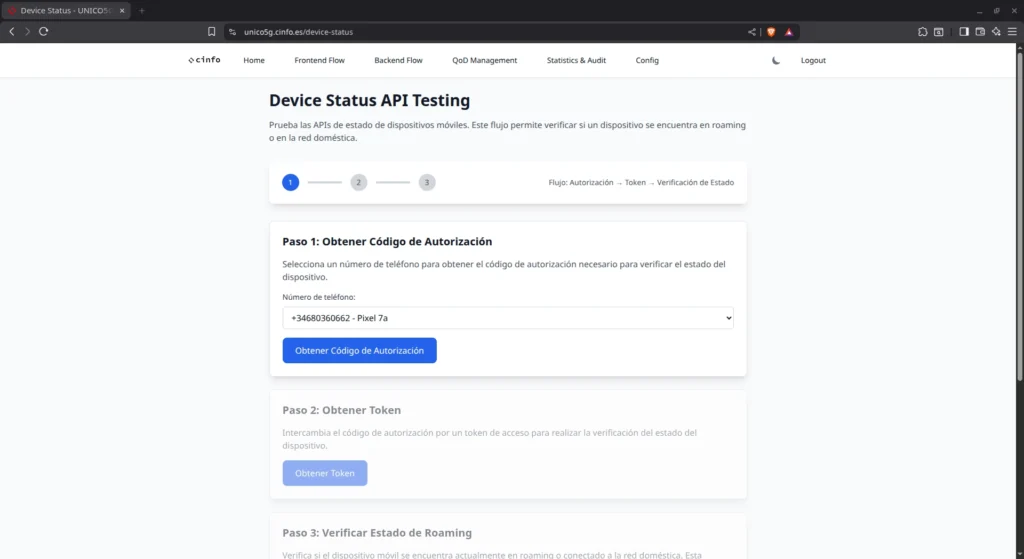The image size is (1024, 559).
Task: Bookmark this page with the bookmark icon
Action: pyautogui.click(x=211, y=32)
